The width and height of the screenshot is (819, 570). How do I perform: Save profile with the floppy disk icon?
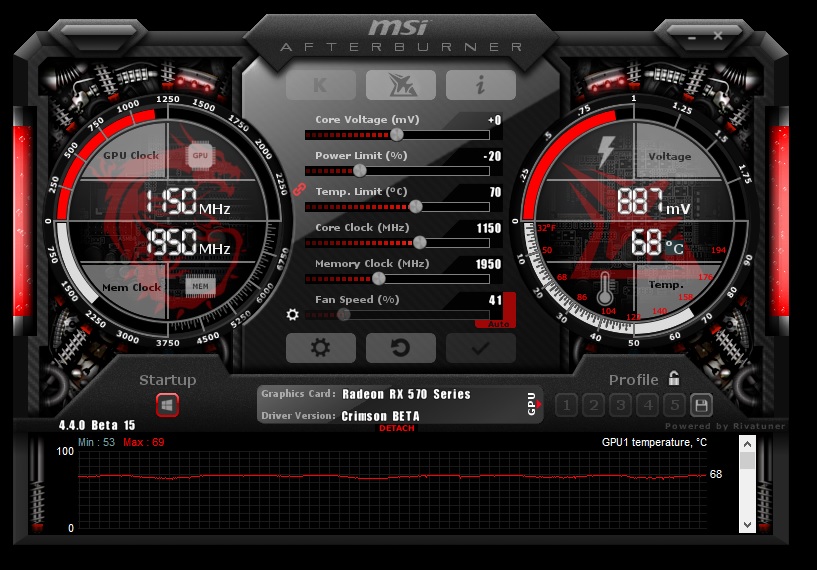point(701,405)
